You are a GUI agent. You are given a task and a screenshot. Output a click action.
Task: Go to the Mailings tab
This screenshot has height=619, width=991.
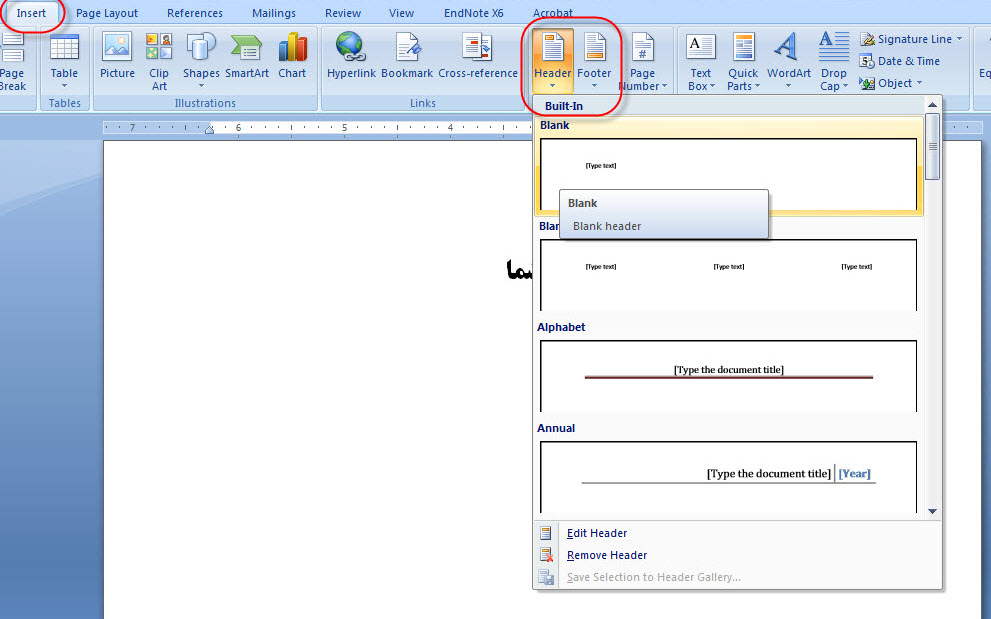(273, 13)
